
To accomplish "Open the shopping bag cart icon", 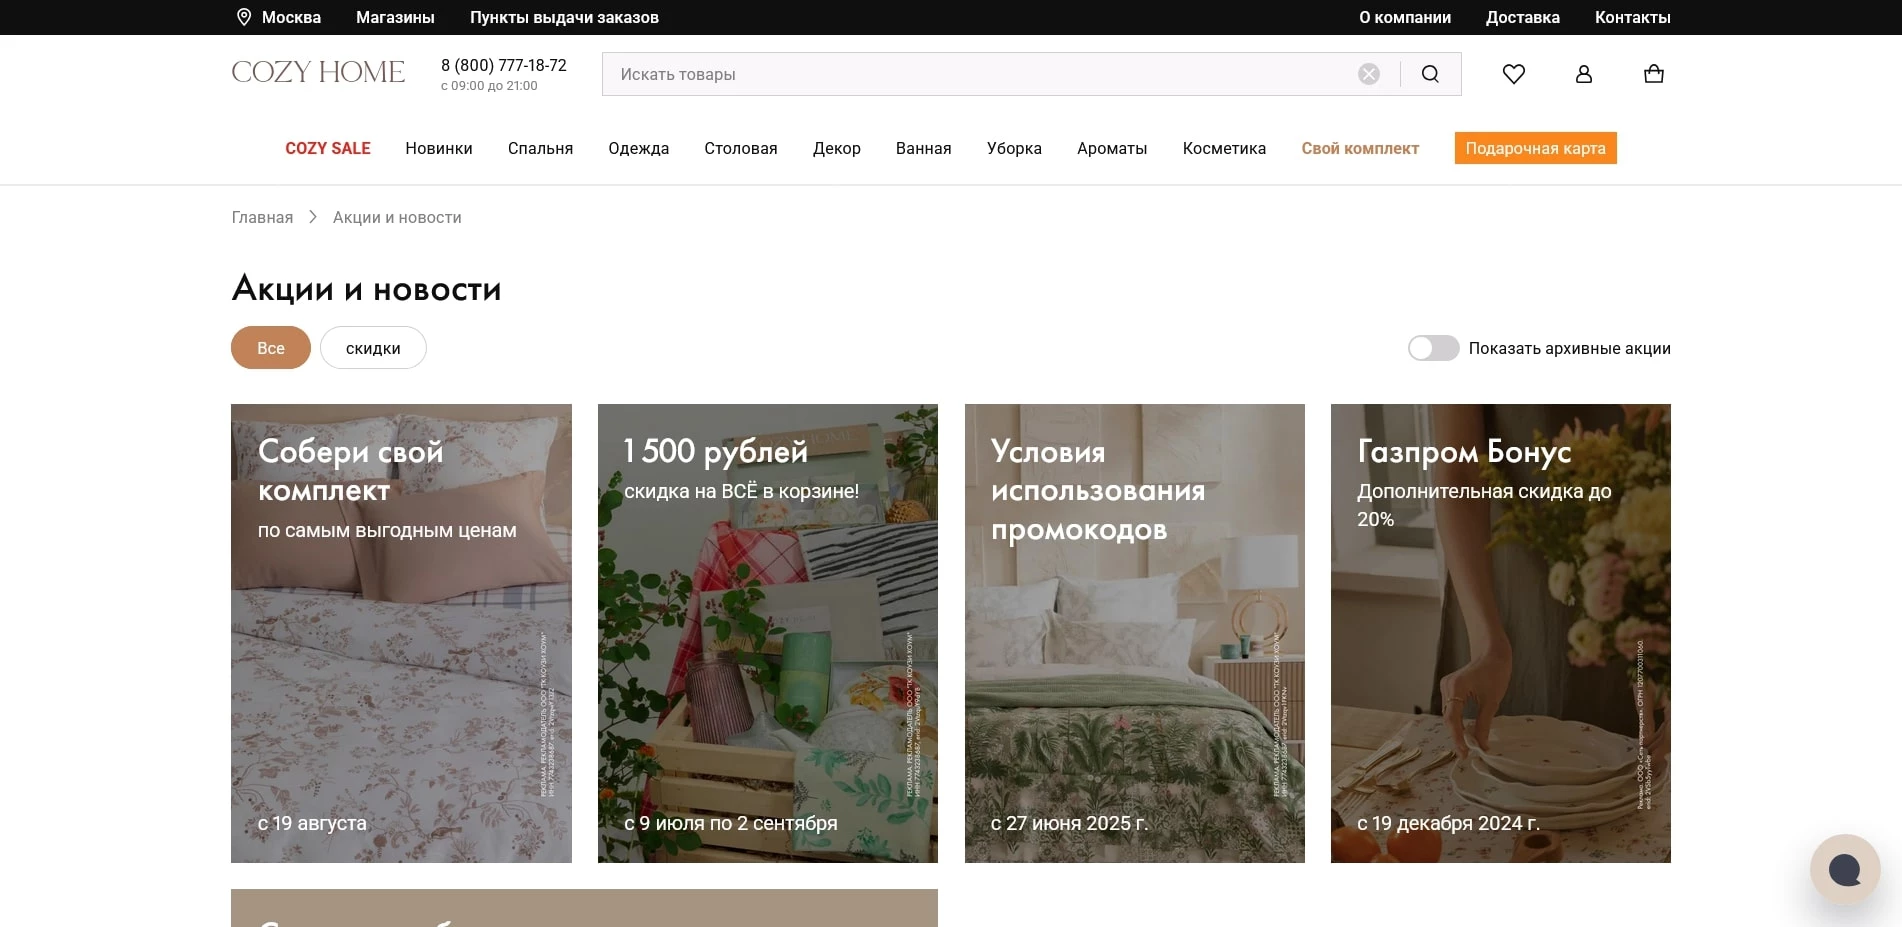I will (x=1653, y=74).
